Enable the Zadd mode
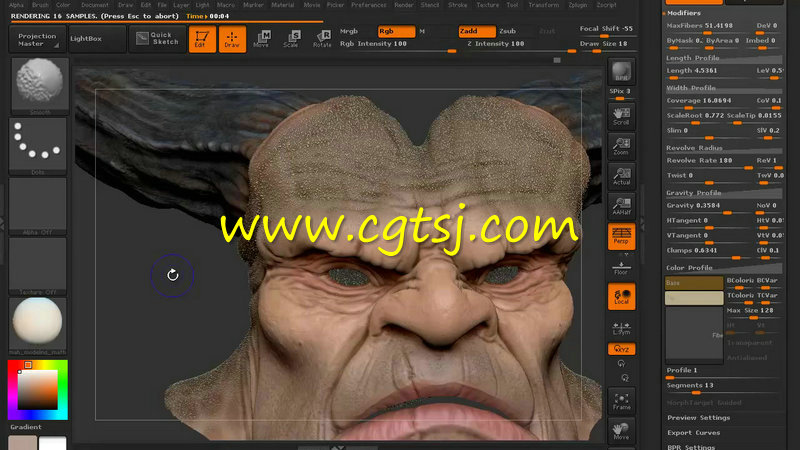The height and width of the screenshot is (450, 800). click(x=477, y=31)
